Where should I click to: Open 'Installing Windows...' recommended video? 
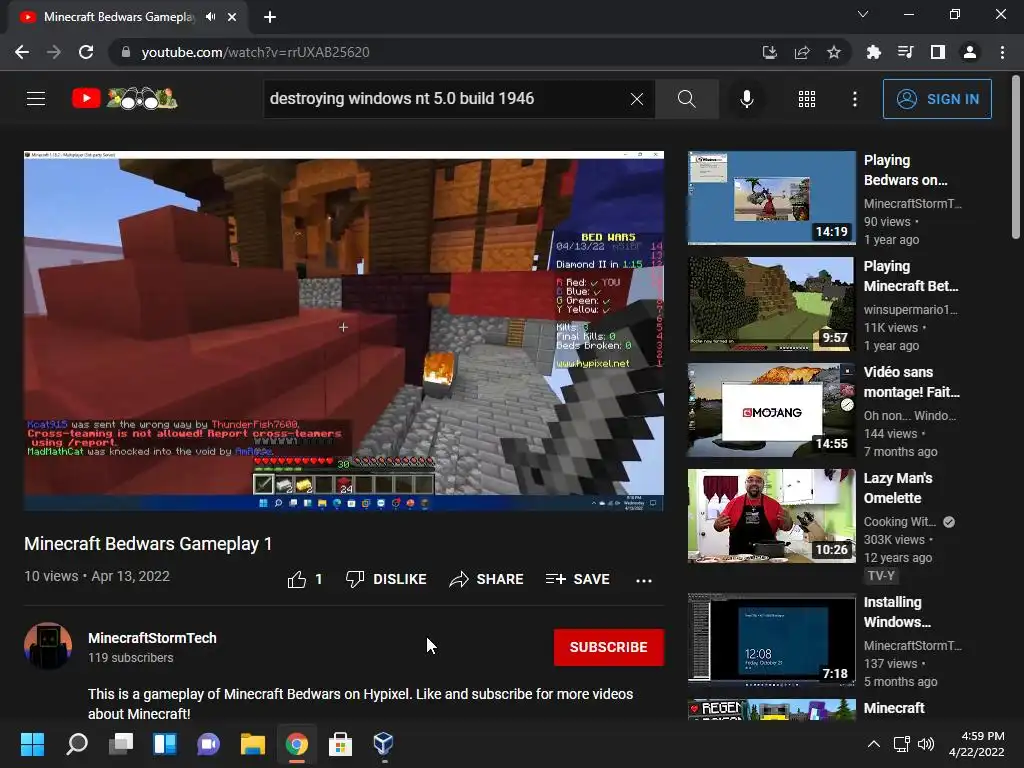point(897,612)
